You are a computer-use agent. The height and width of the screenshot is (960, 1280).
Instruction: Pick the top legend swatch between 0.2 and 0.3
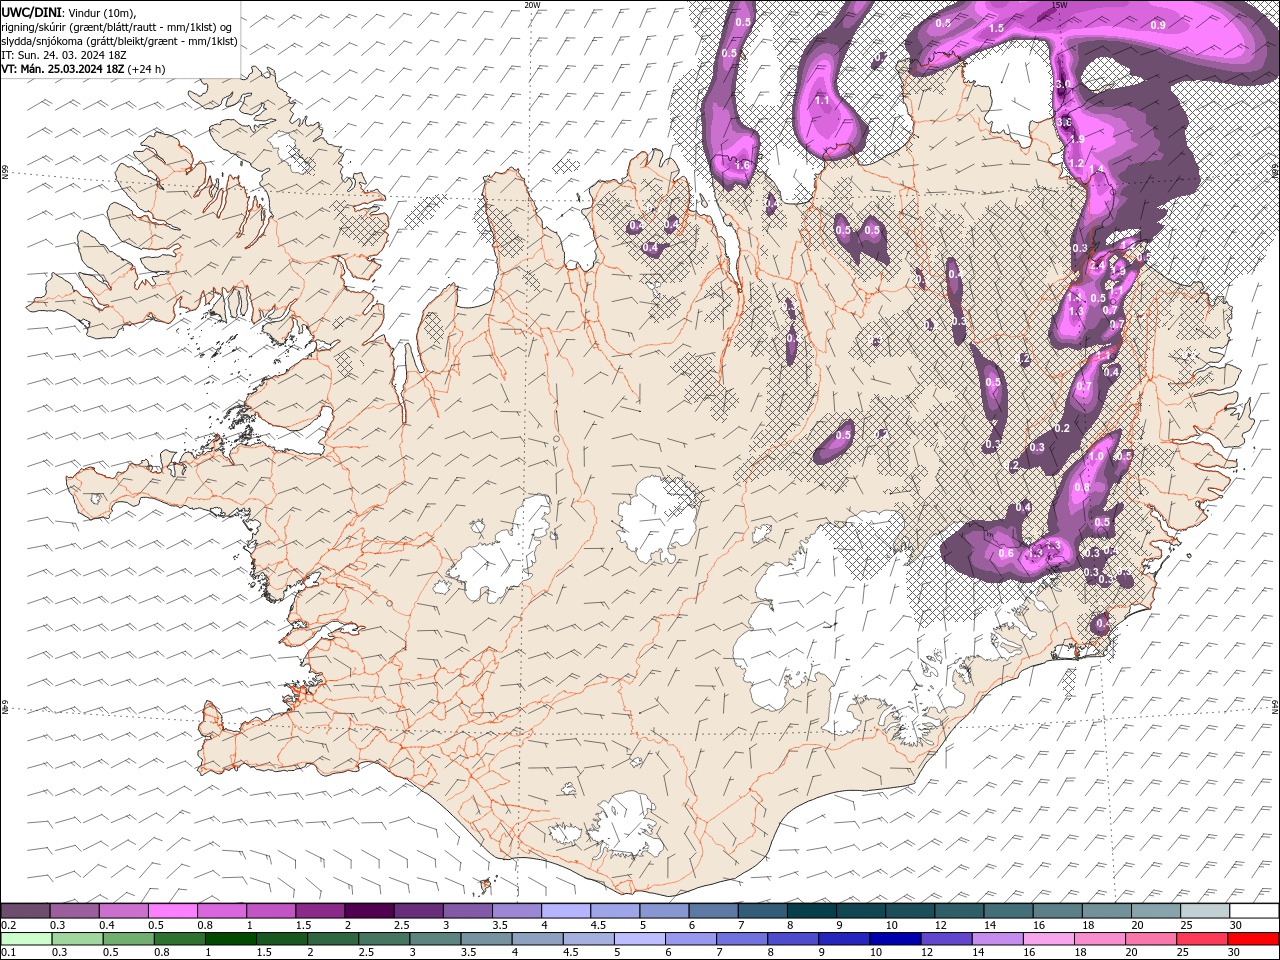pyautogui.click(x=26, y=911)
